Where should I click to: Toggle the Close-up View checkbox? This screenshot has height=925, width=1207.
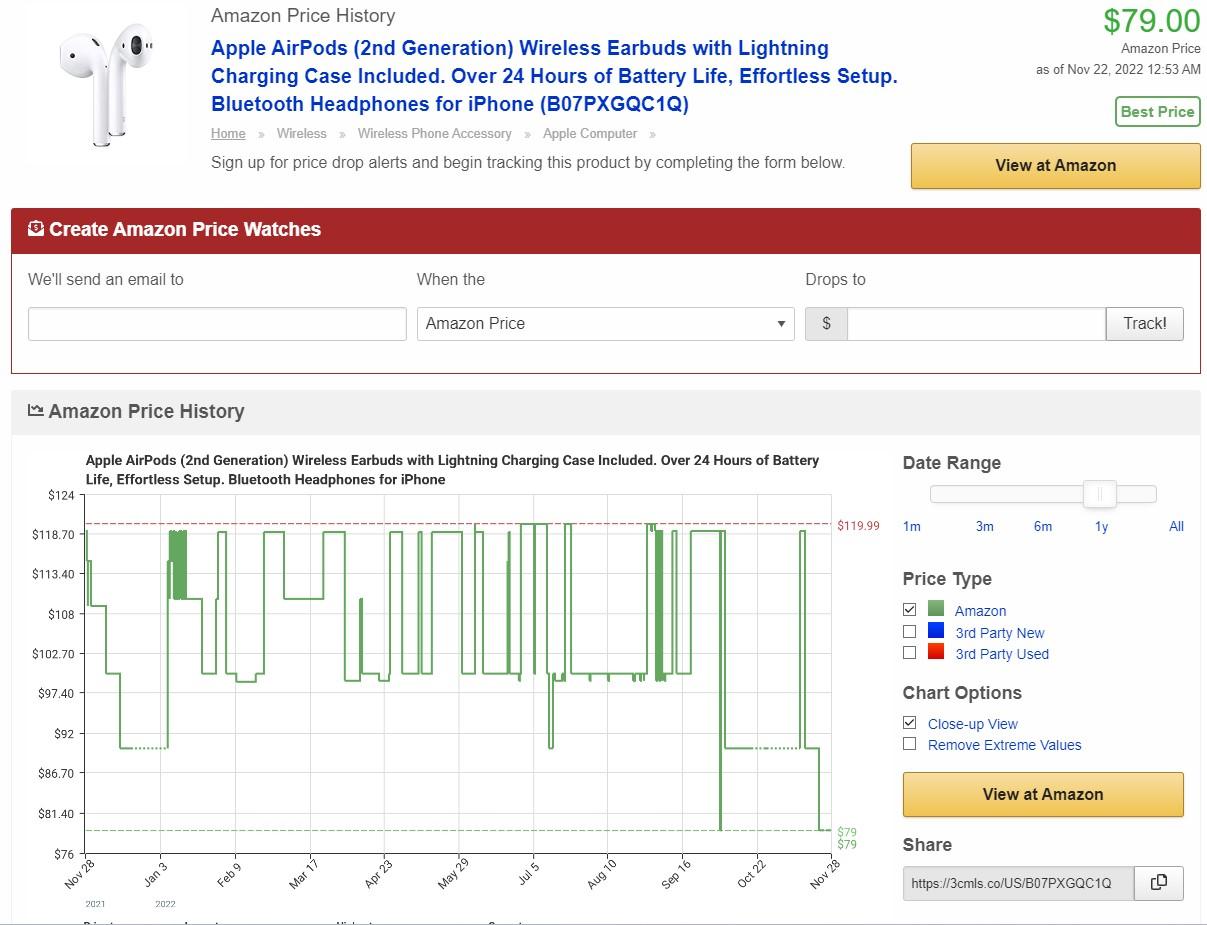tap(909, 722)
